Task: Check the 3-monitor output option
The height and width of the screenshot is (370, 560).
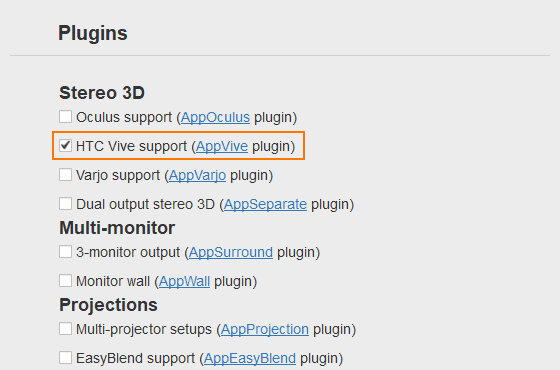Action: (65, 251)
